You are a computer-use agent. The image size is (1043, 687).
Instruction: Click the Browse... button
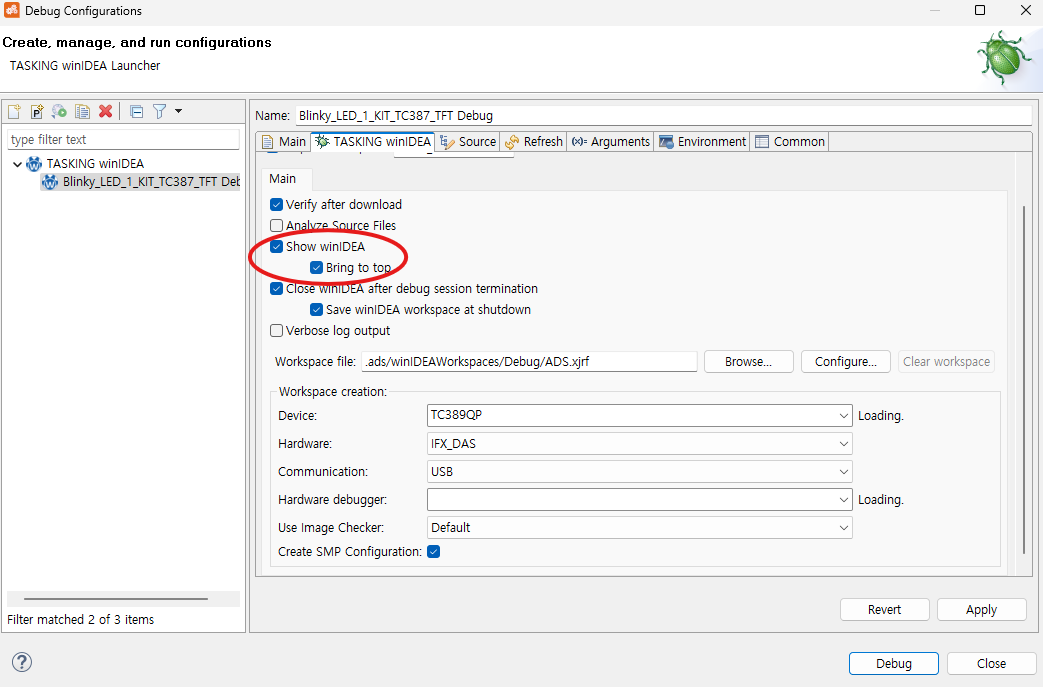pyautogui.click(x=748, y=362)
